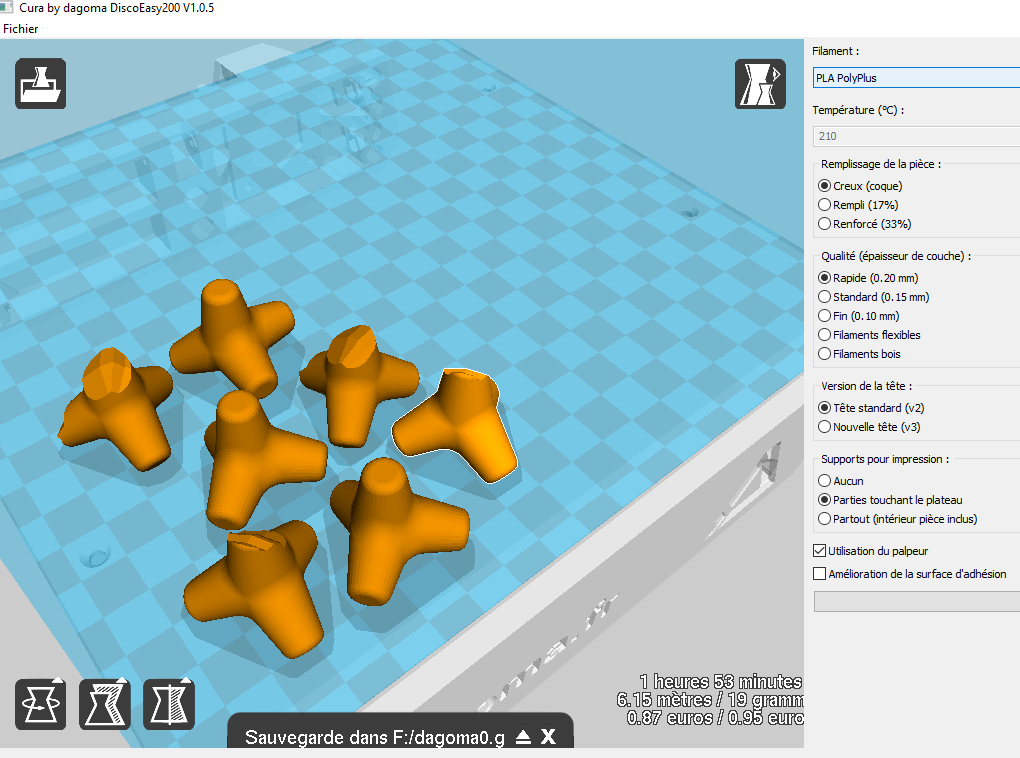Click the Température field showing 210

pyautogui.click(x=916, y=136)
